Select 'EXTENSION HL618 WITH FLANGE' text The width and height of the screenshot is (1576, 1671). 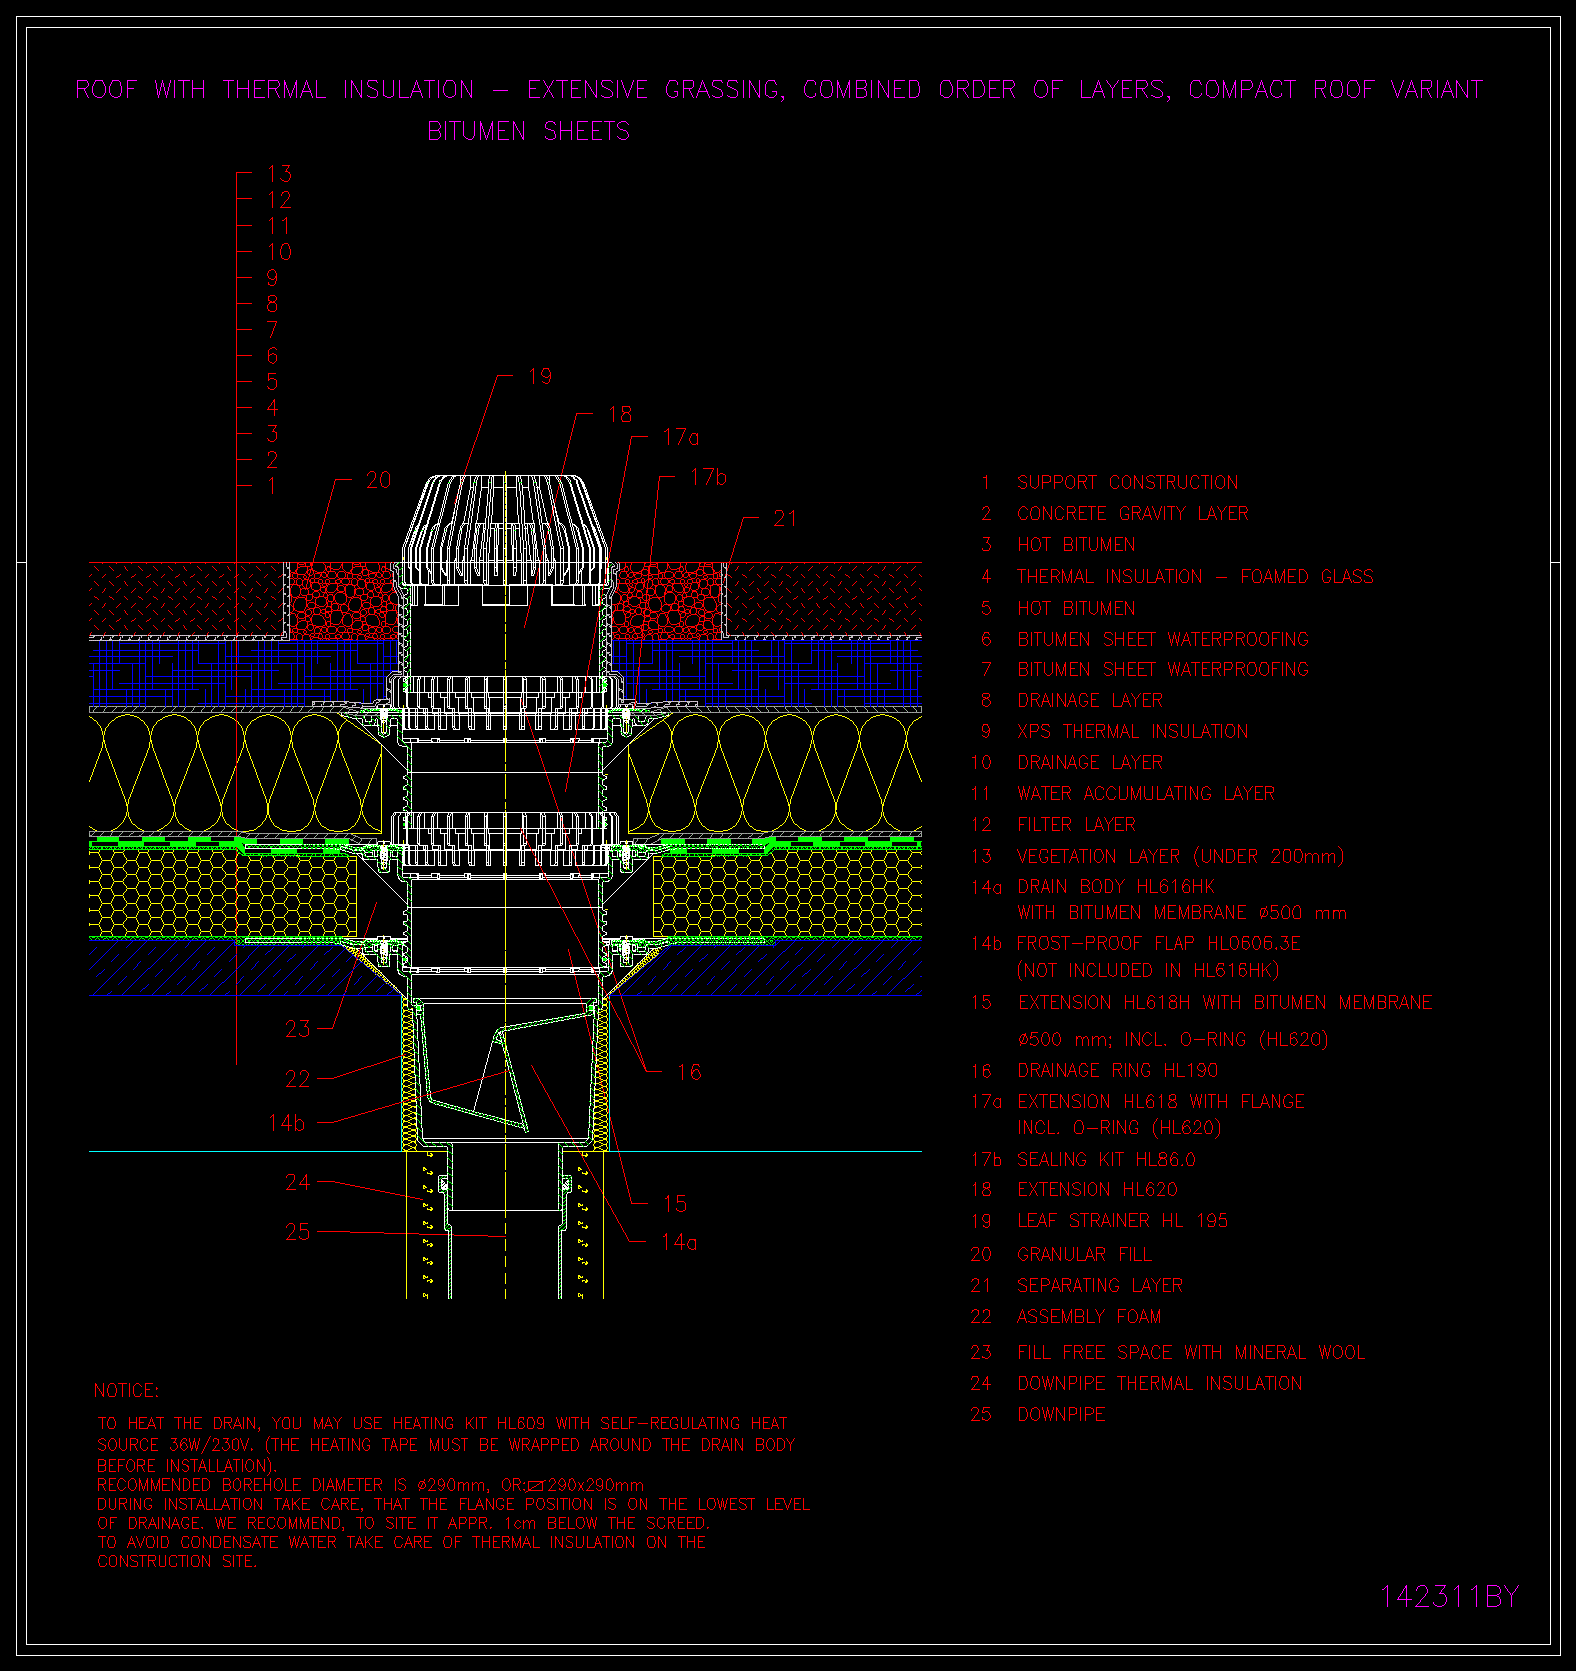pyautogui.click(x=1161, y=1102)
